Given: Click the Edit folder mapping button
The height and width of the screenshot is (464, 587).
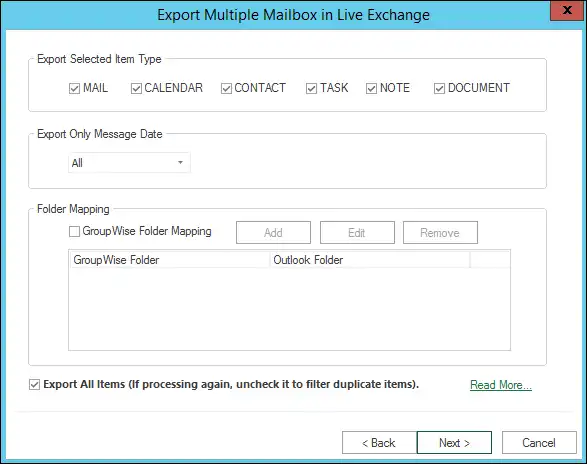Looking at the screenshot, I should pyautogui.click(x=357, y=233).
